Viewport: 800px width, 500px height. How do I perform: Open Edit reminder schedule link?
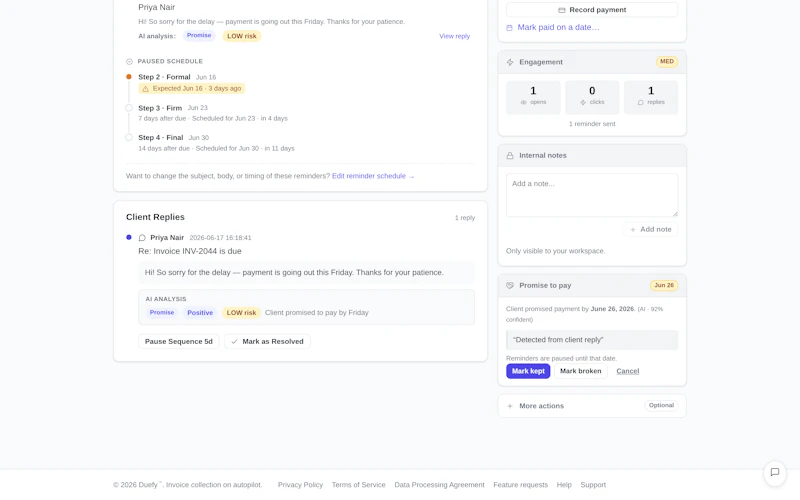click(373, 176)
